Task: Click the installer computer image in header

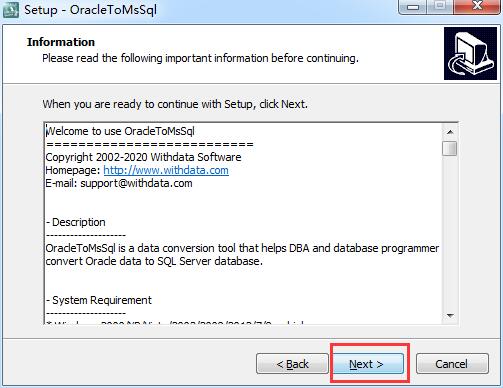Action: 470,53
